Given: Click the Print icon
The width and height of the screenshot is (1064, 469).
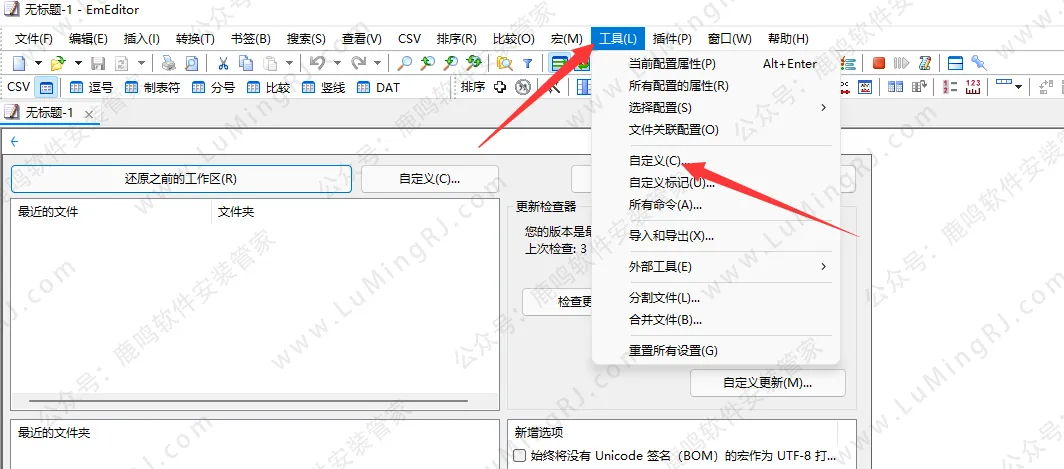Looking at the screenshot, I should [168, 64].
